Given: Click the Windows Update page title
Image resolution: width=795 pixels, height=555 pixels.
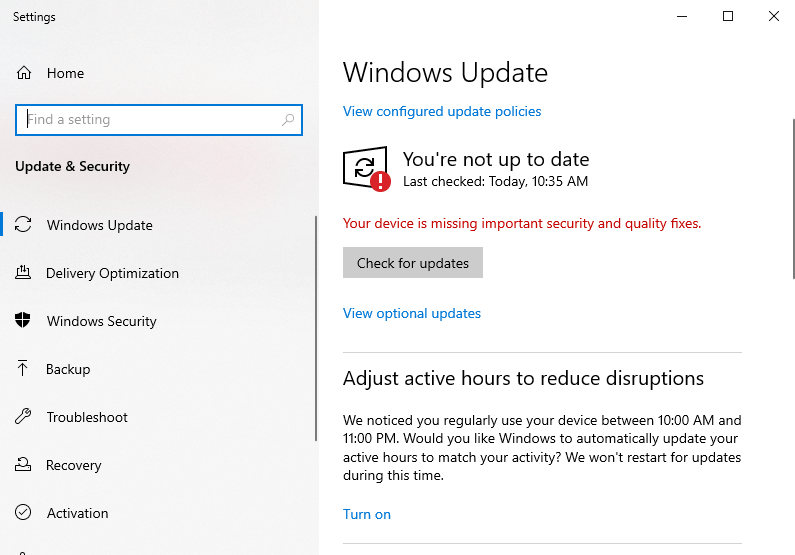Looking at the screenshot, I should [445, 72].
